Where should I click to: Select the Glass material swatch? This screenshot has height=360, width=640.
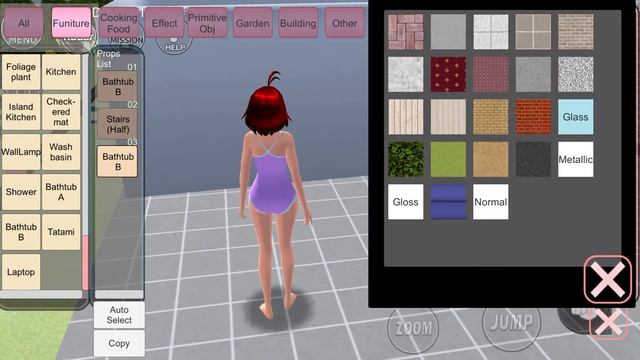click(576, 117)
